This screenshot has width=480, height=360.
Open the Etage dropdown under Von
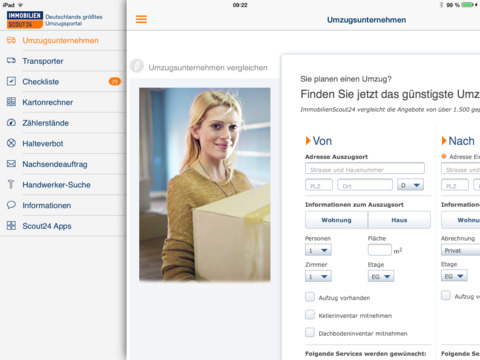click(x=381, y=276)
